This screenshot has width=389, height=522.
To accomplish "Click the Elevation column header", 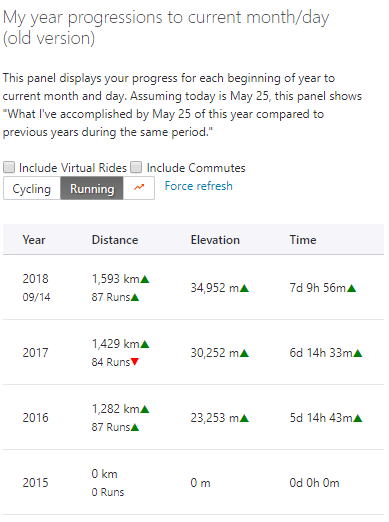I will (x=215, y=240).
